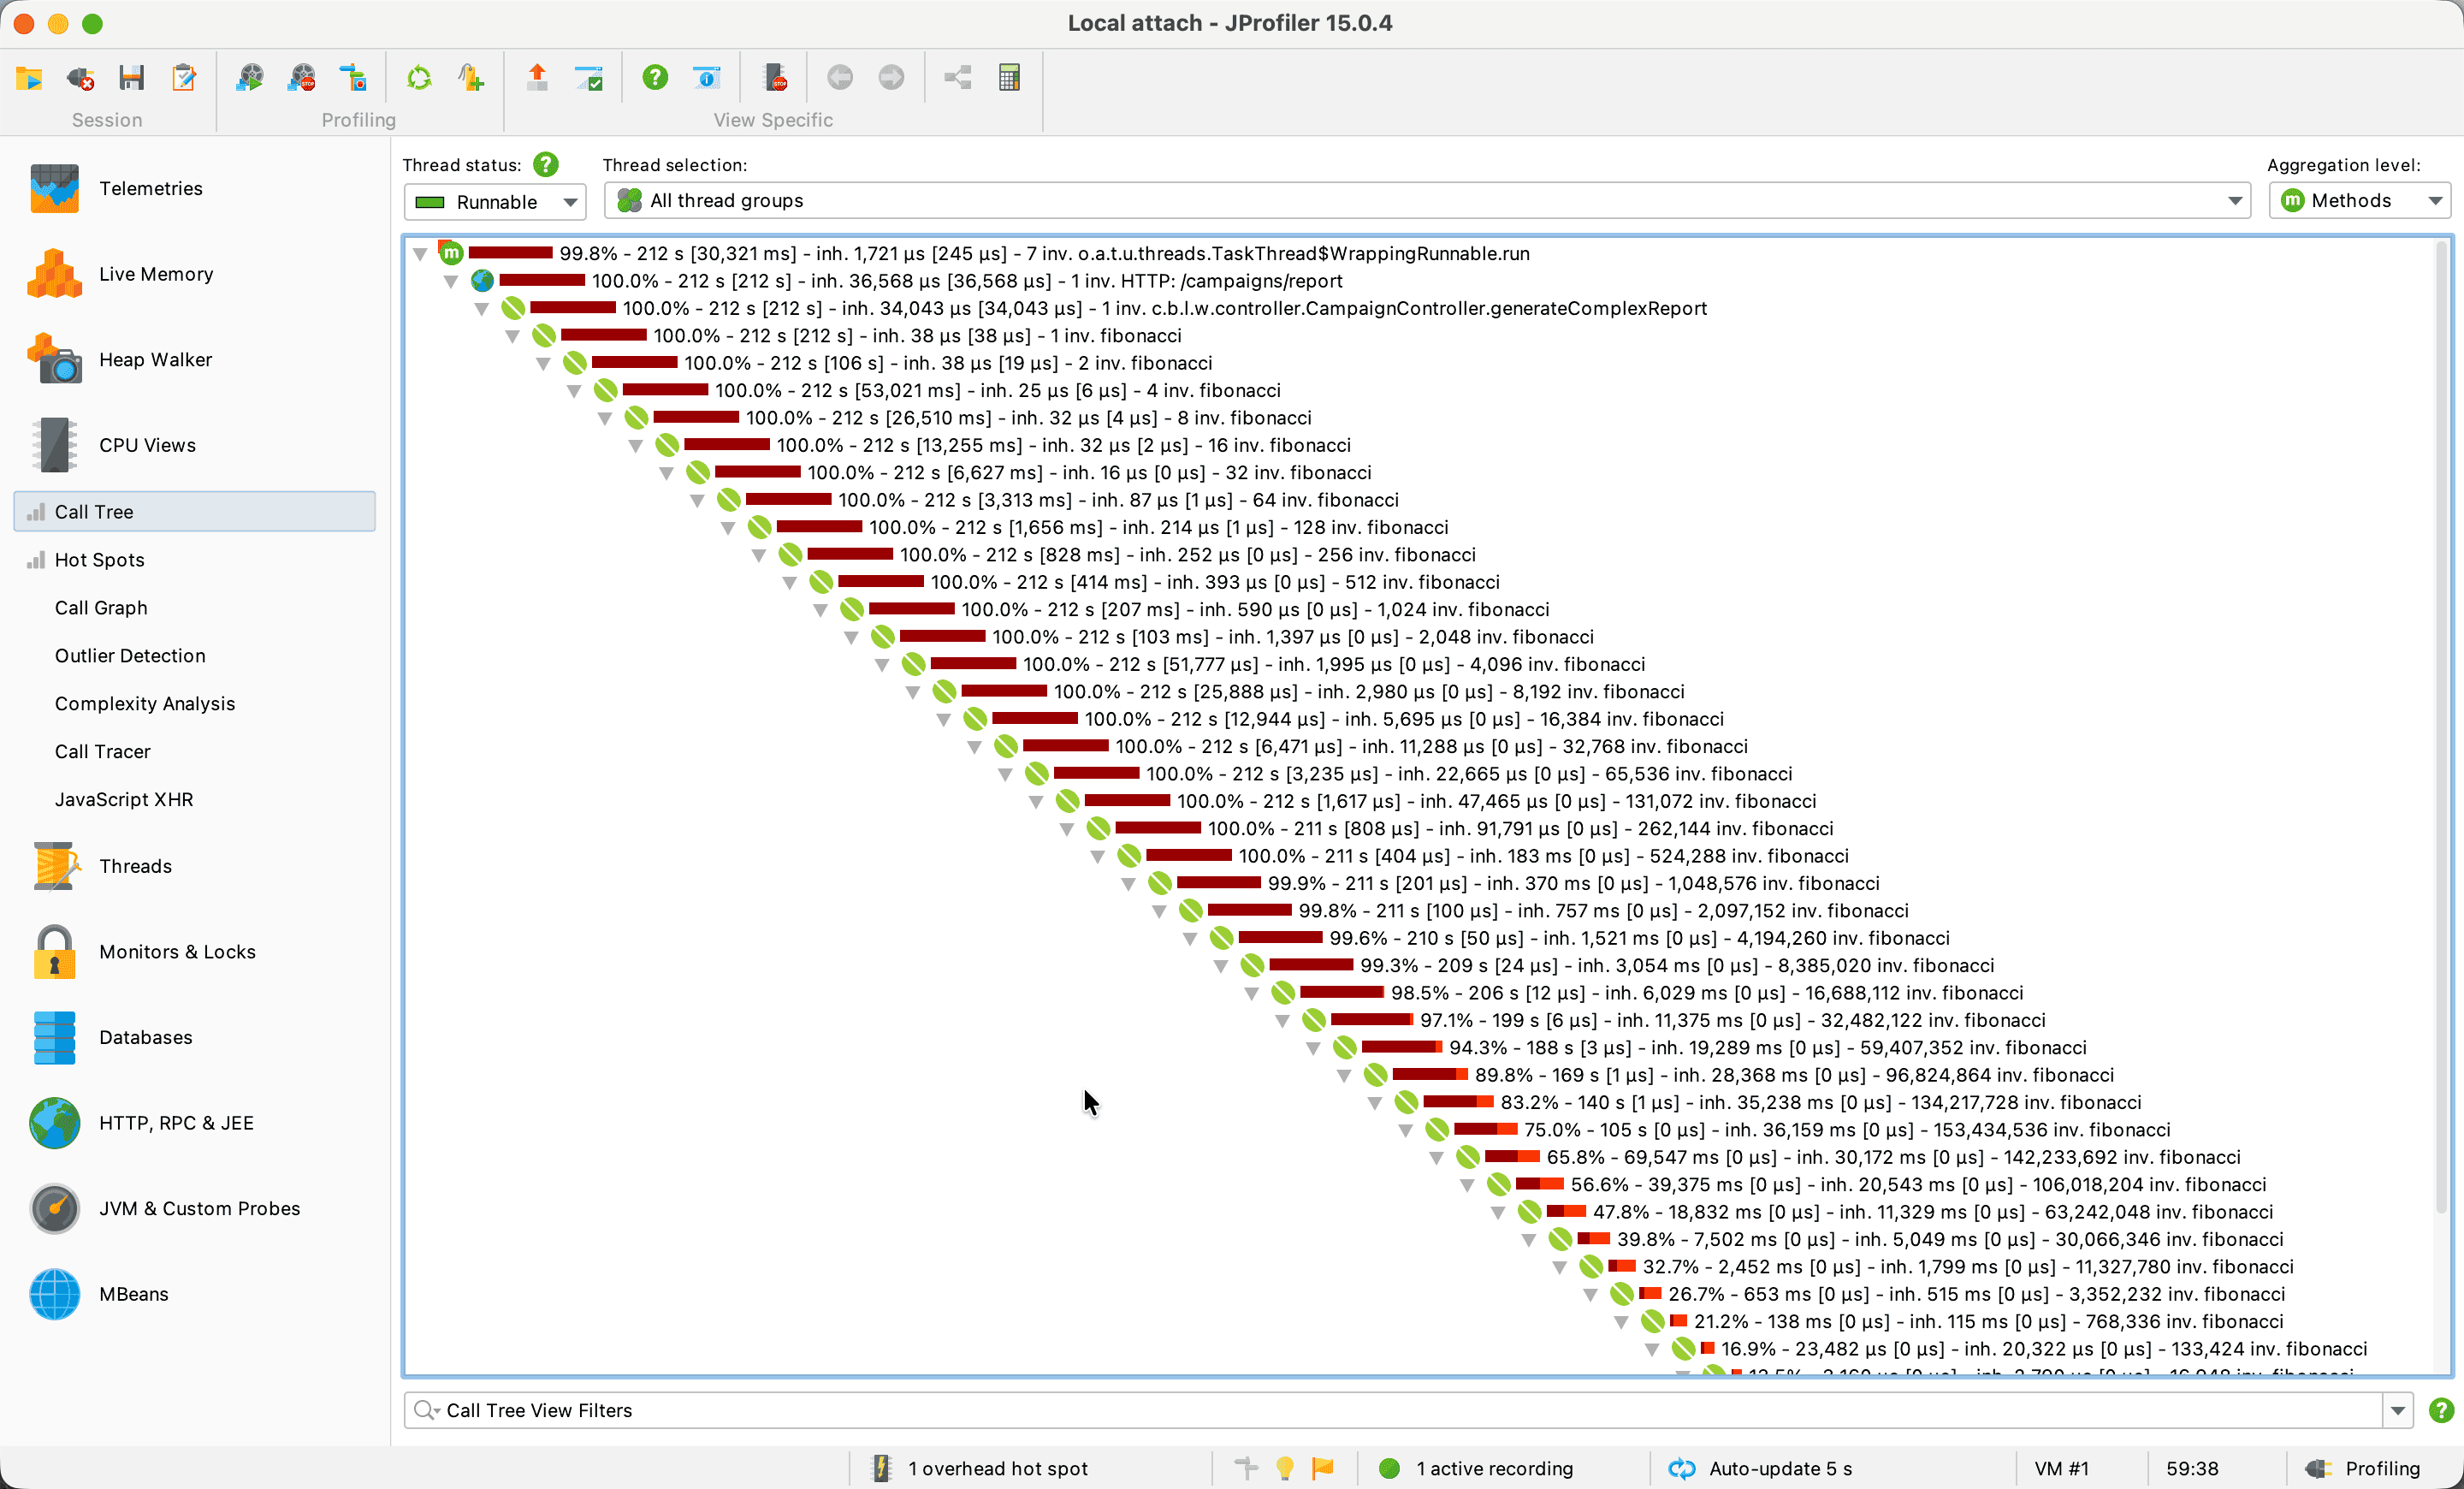Click VM #1 in the status bar
Viewport: 2464px width, 1489px height.
click(x=2062, y=1468)
